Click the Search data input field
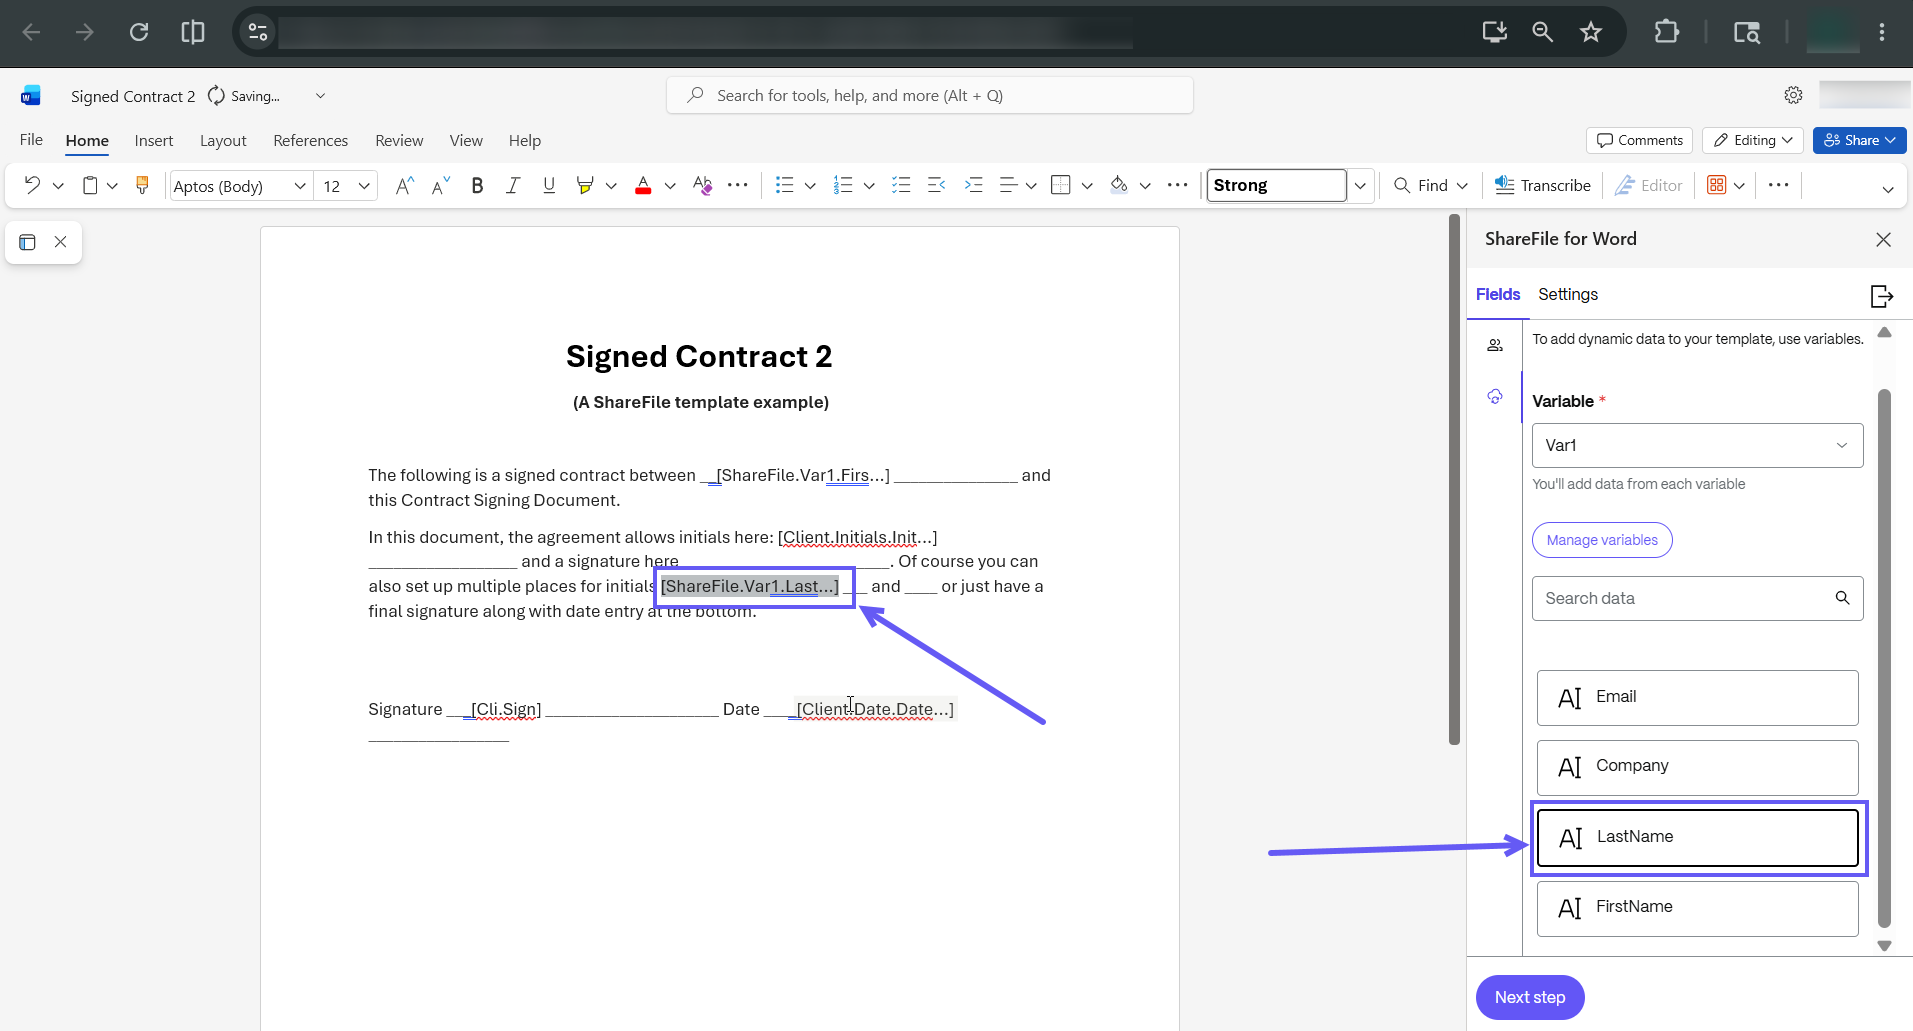This screenshot has height=1031, width=1913. (1698, 598)
